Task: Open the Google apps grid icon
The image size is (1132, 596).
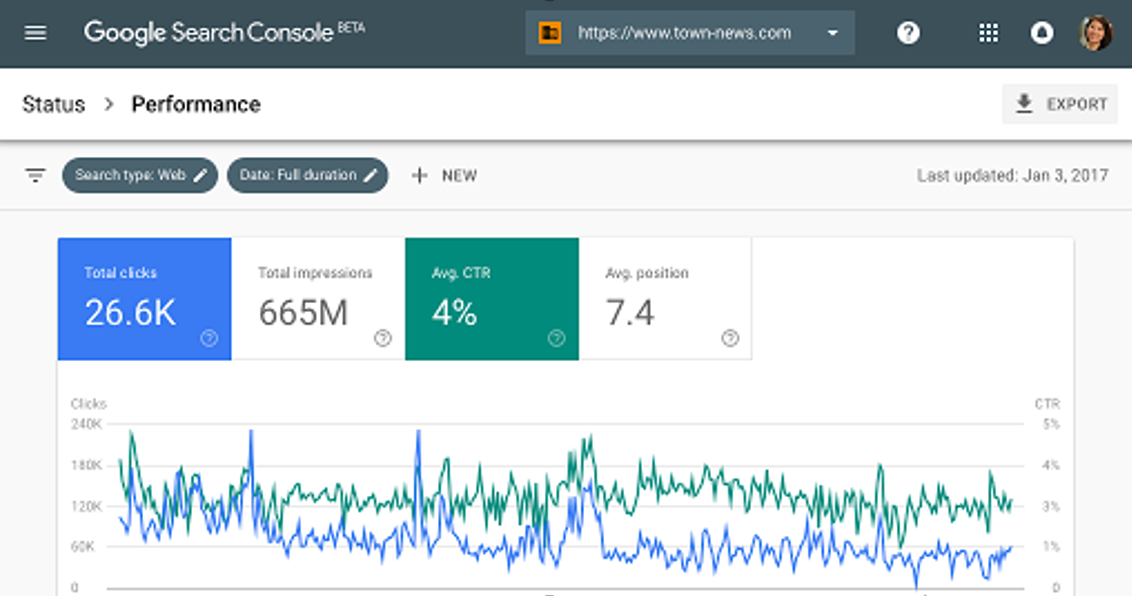Action: [x=988, y=32]
